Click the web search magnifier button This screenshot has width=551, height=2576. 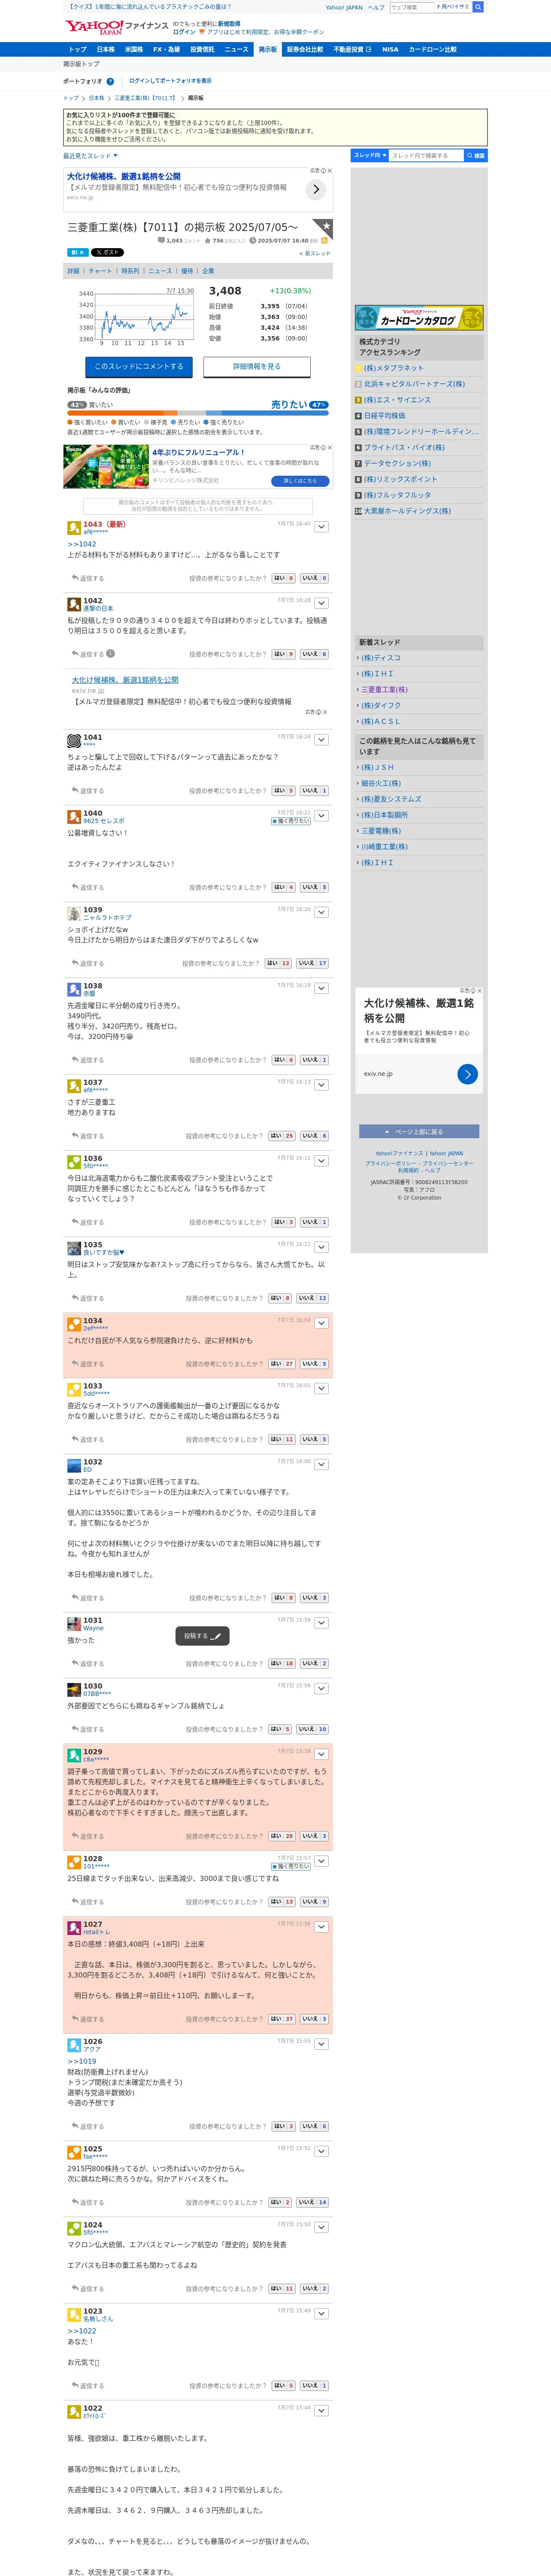click(x=478, y=7)
